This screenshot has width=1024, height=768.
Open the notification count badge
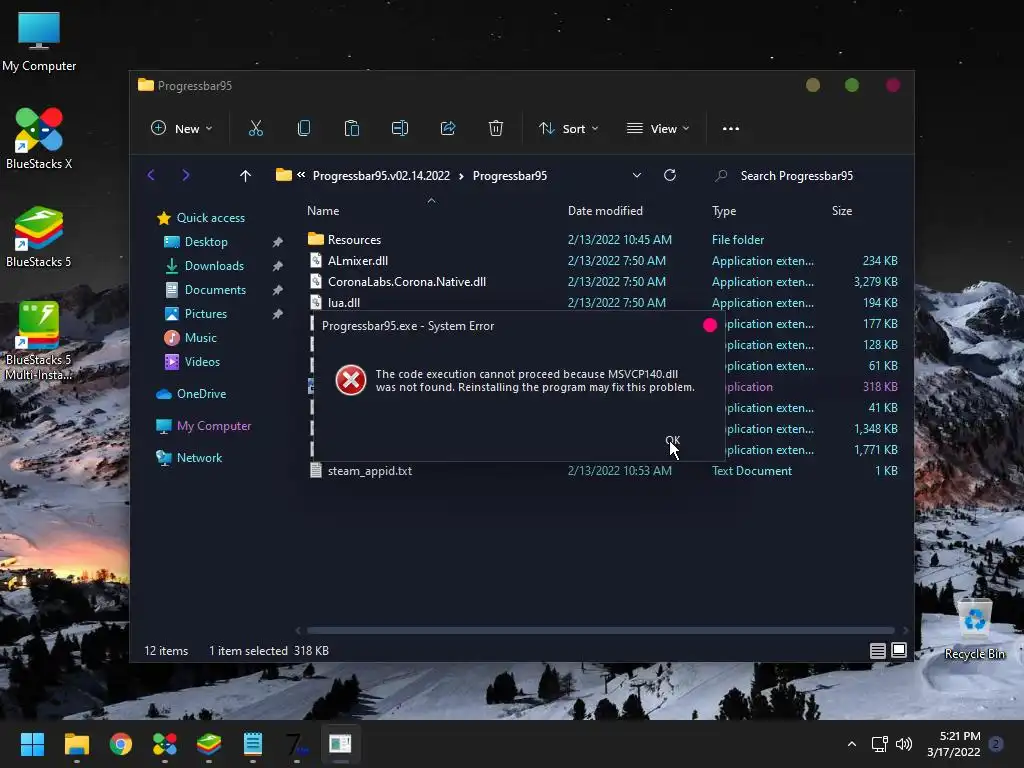(997, 744)
